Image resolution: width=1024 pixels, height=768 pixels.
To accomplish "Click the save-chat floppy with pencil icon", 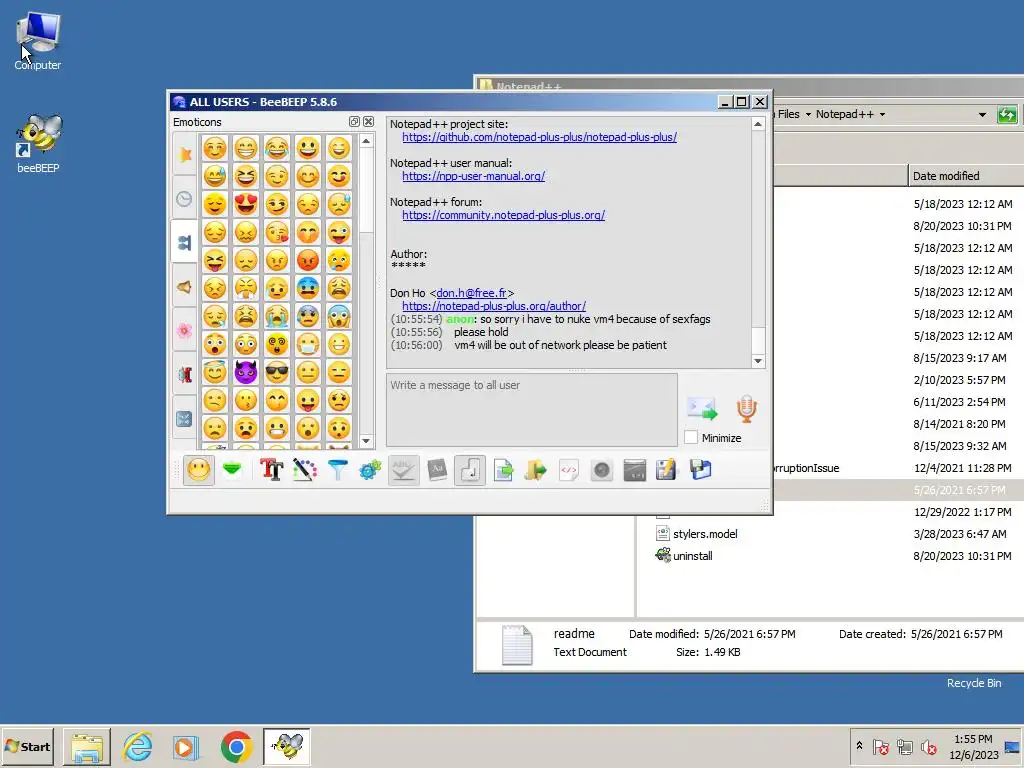I will tap(667, 470).
